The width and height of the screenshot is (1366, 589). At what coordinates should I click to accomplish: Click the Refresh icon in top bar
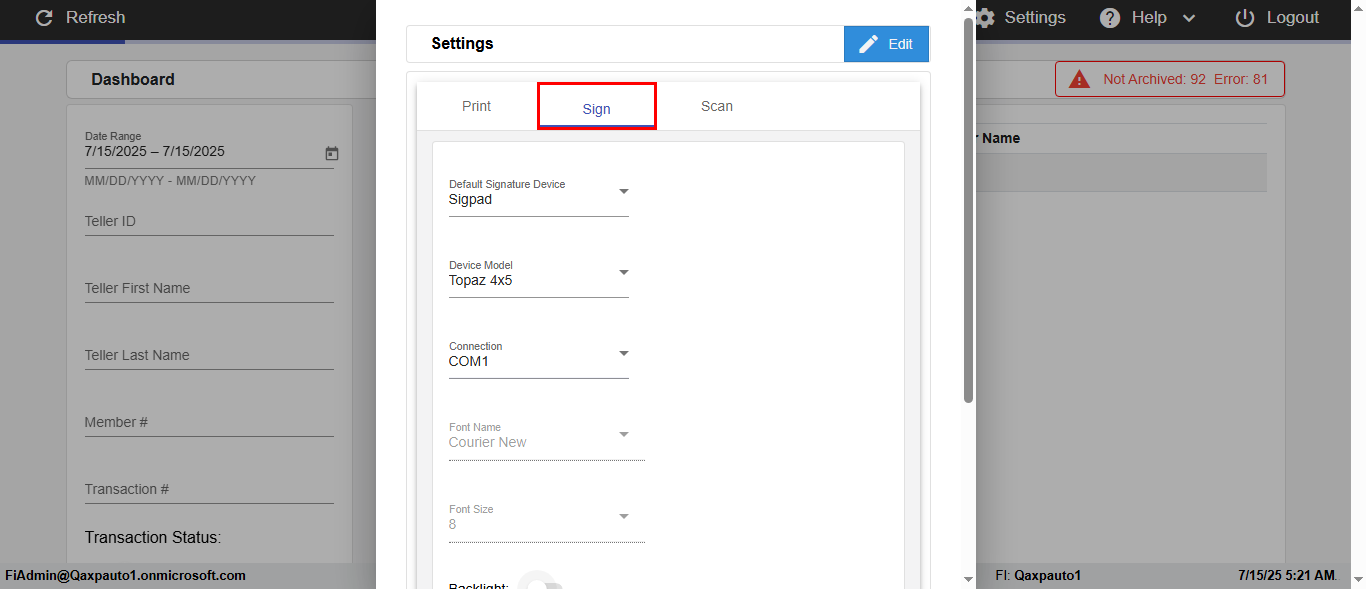[x=44, y=18]
